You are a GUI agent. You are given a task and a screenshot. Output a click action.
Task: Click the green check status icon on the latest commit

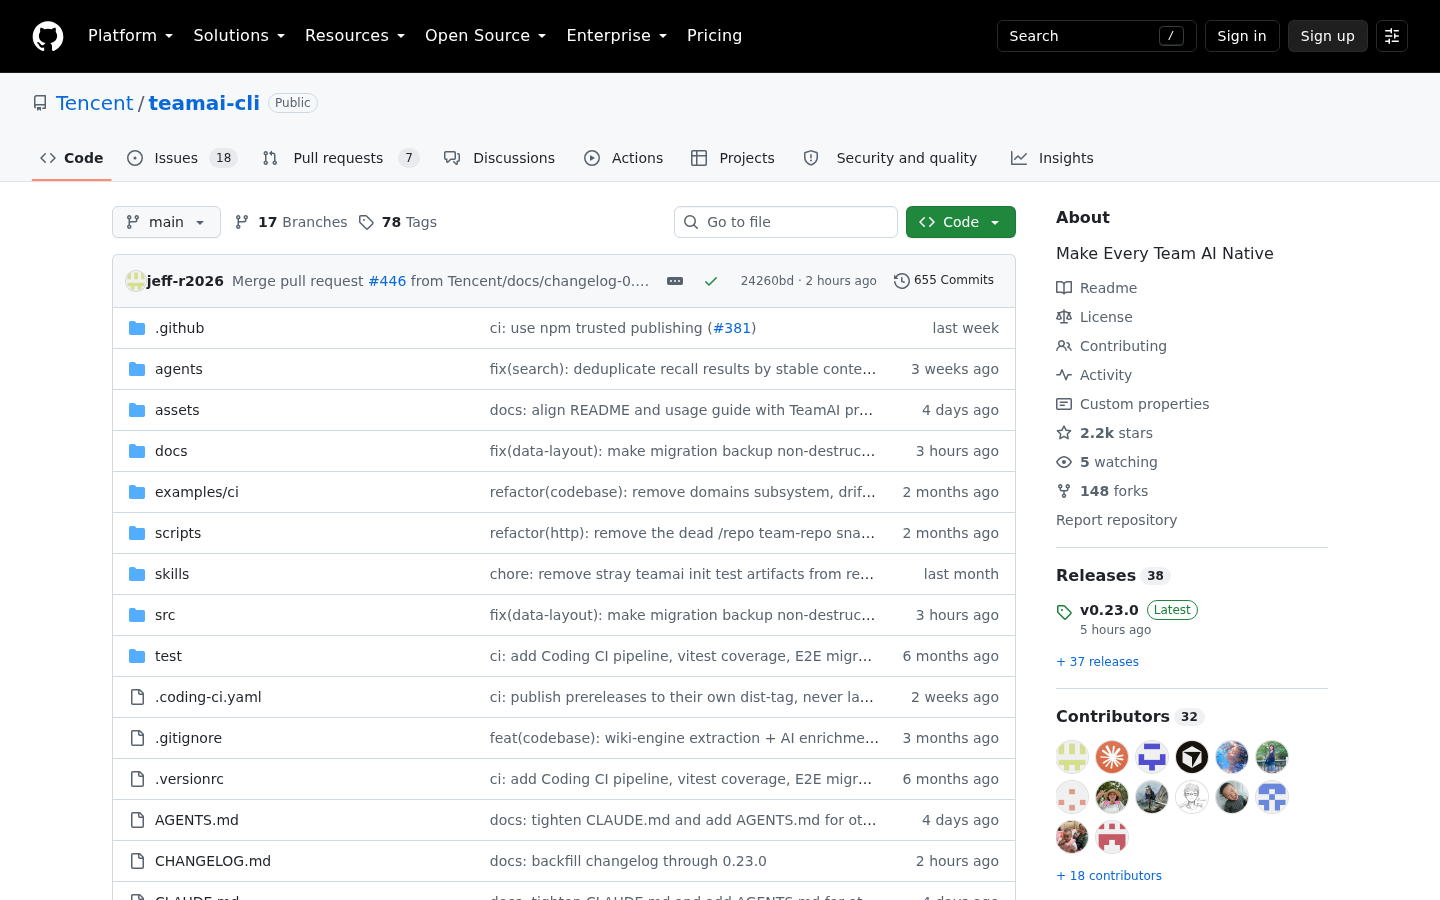[x=711, y=281]
